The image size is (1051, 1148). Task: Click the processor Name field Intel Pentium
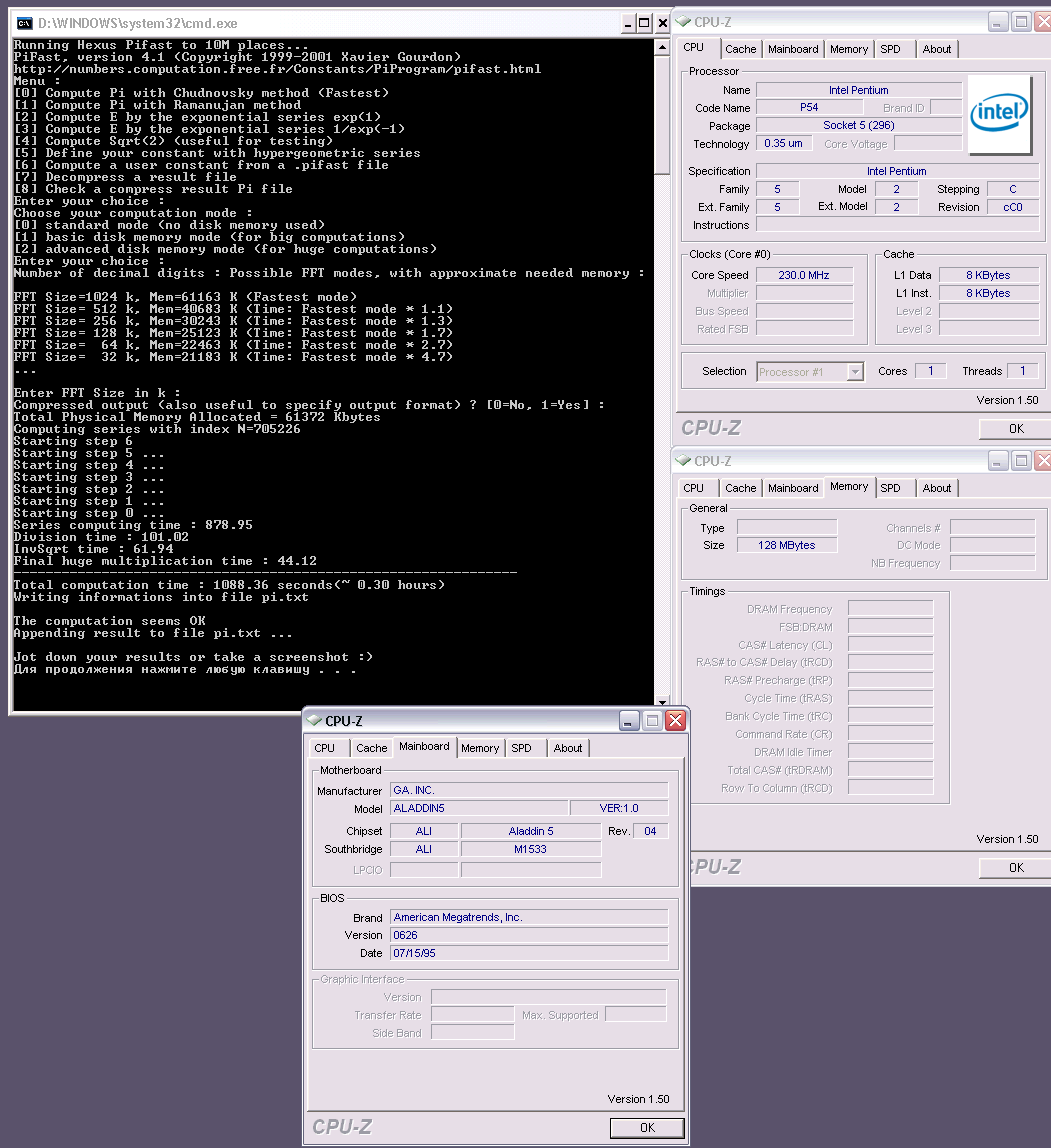click(x=859, y=90)
